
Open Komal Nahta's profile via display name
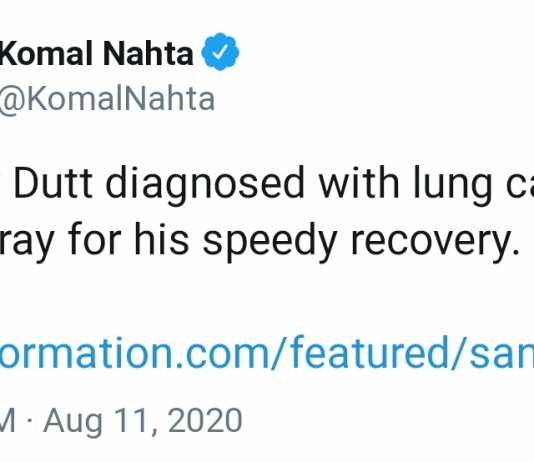click(x=96, y=53)
